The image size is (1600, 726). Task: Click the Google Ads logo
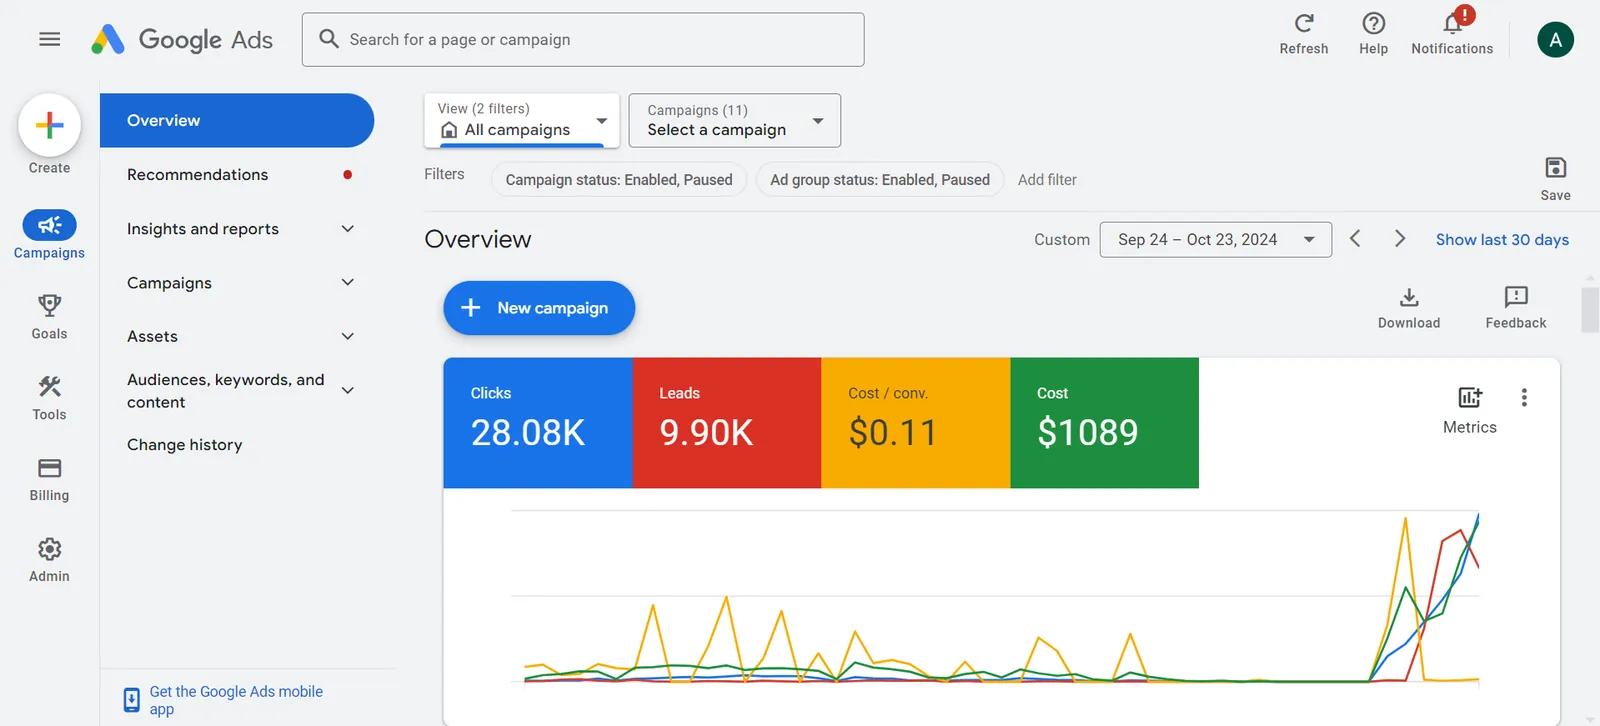click(182, 39)
